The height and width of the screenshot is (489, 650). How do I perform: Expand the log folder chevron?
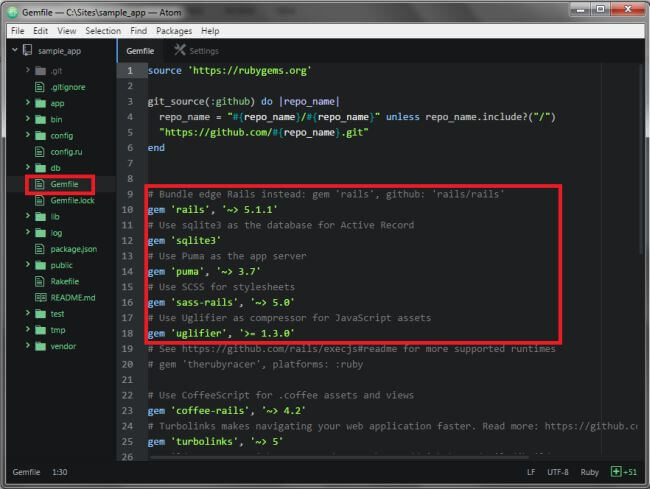[28, 232]
